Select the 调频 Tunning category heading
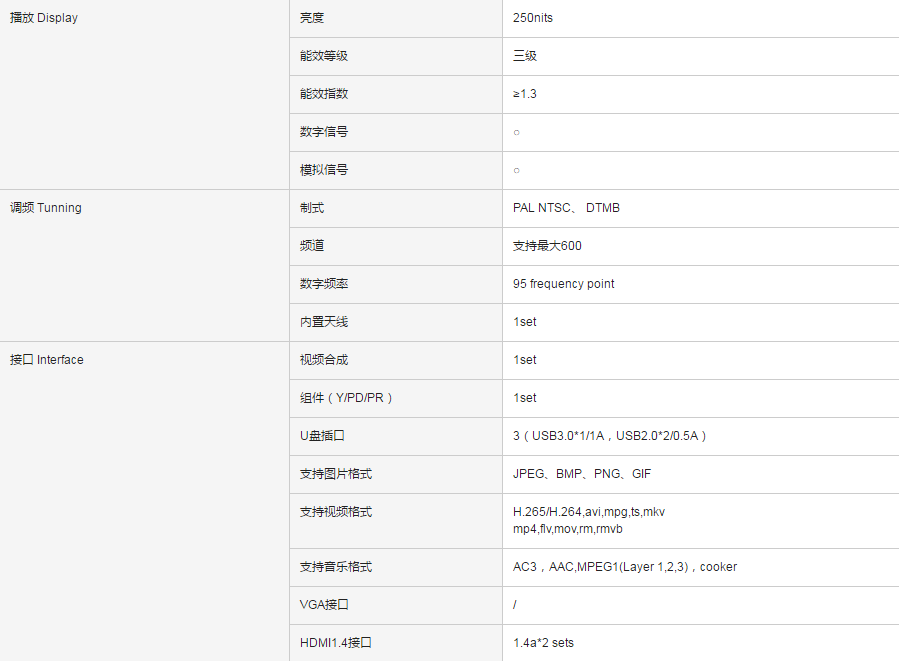899x661 pixels. click(x=46, y=208)
